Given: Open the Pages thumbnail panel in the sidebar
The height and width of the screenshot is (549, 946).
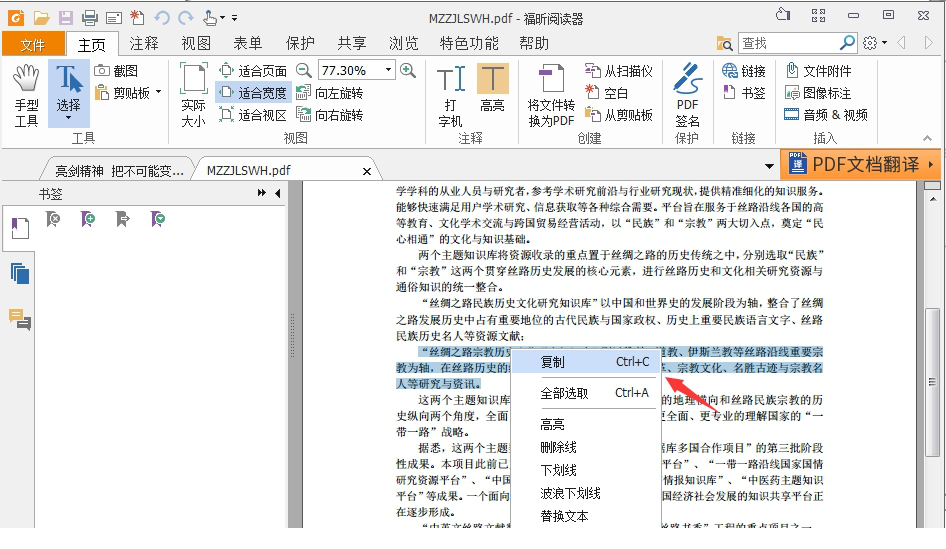Looking at the screenshot, I should coord(20,273).
